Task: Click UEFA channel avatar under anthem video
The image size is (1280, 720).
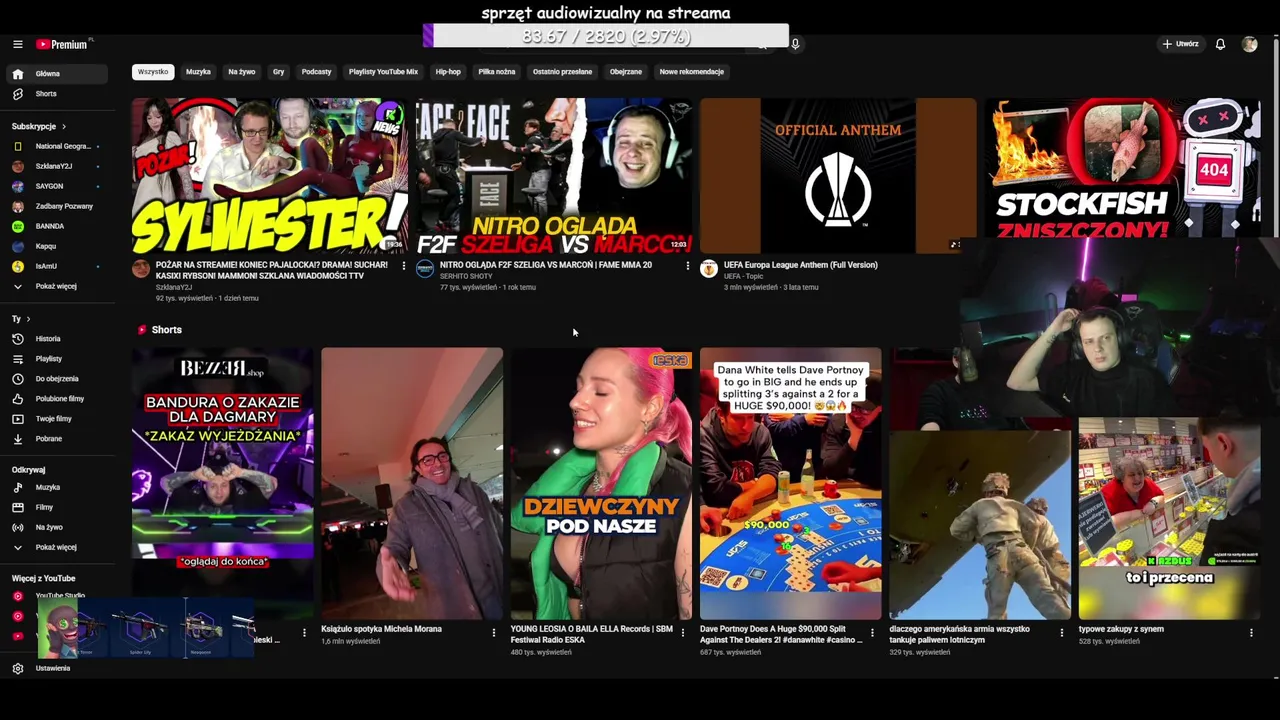Action: point(709,269)
